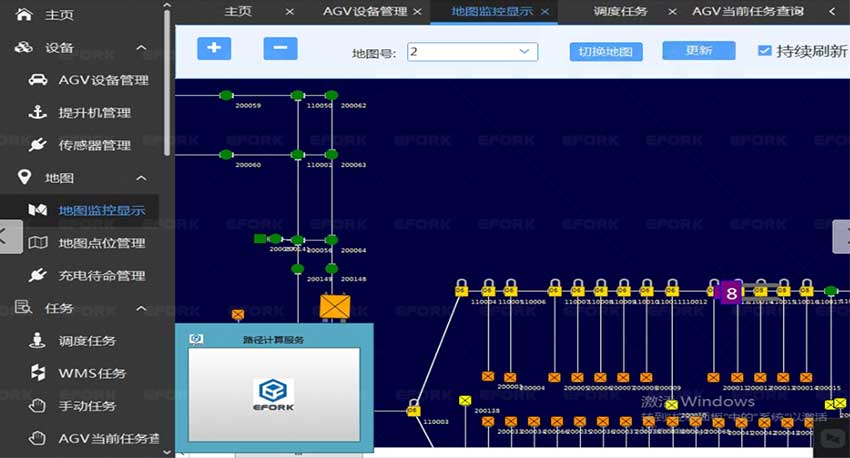Open WMS任务 in the sidebar
The image size is (850, 458).
92,373
